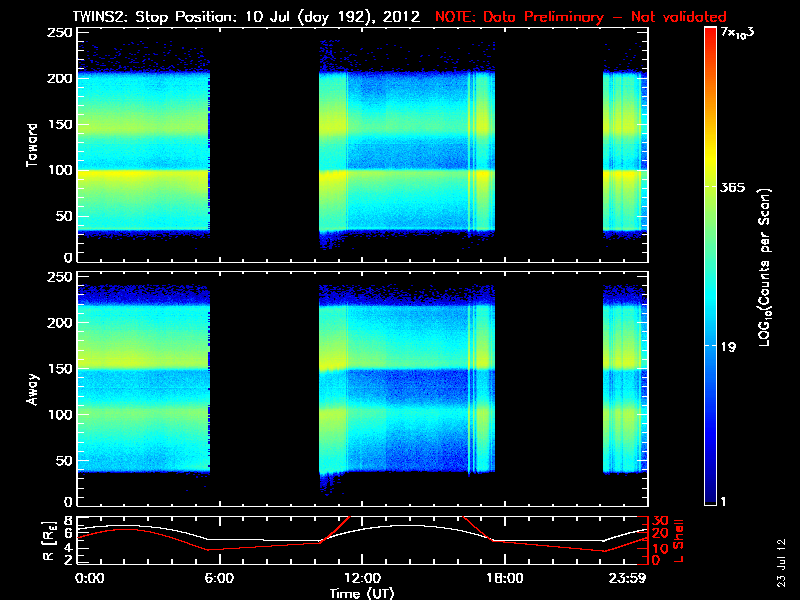Click the 23:59 time axis label

(627, 578)
